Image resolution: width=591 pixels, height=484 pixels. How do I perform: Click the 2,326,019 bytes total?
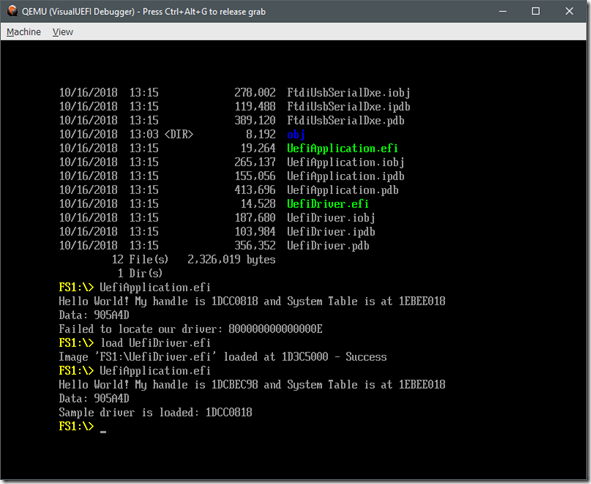pos(231,260)
